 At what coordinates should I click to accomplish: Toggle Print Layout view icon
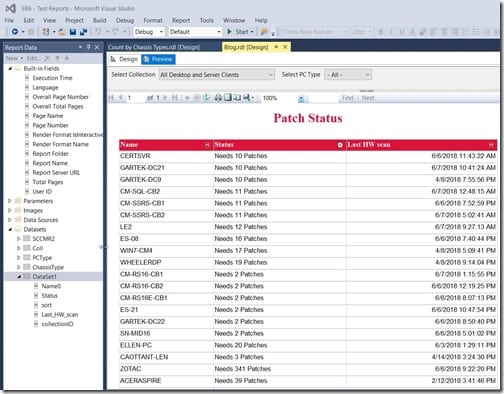point(228,98)
